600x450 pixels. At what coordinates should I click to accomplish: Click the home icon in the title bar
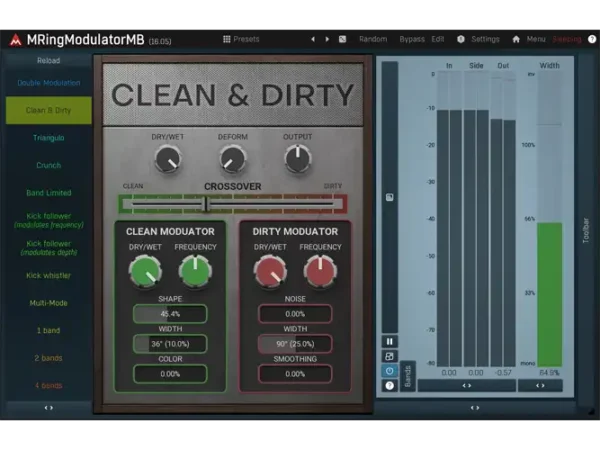pyautogui.click(x=516, y=39)
